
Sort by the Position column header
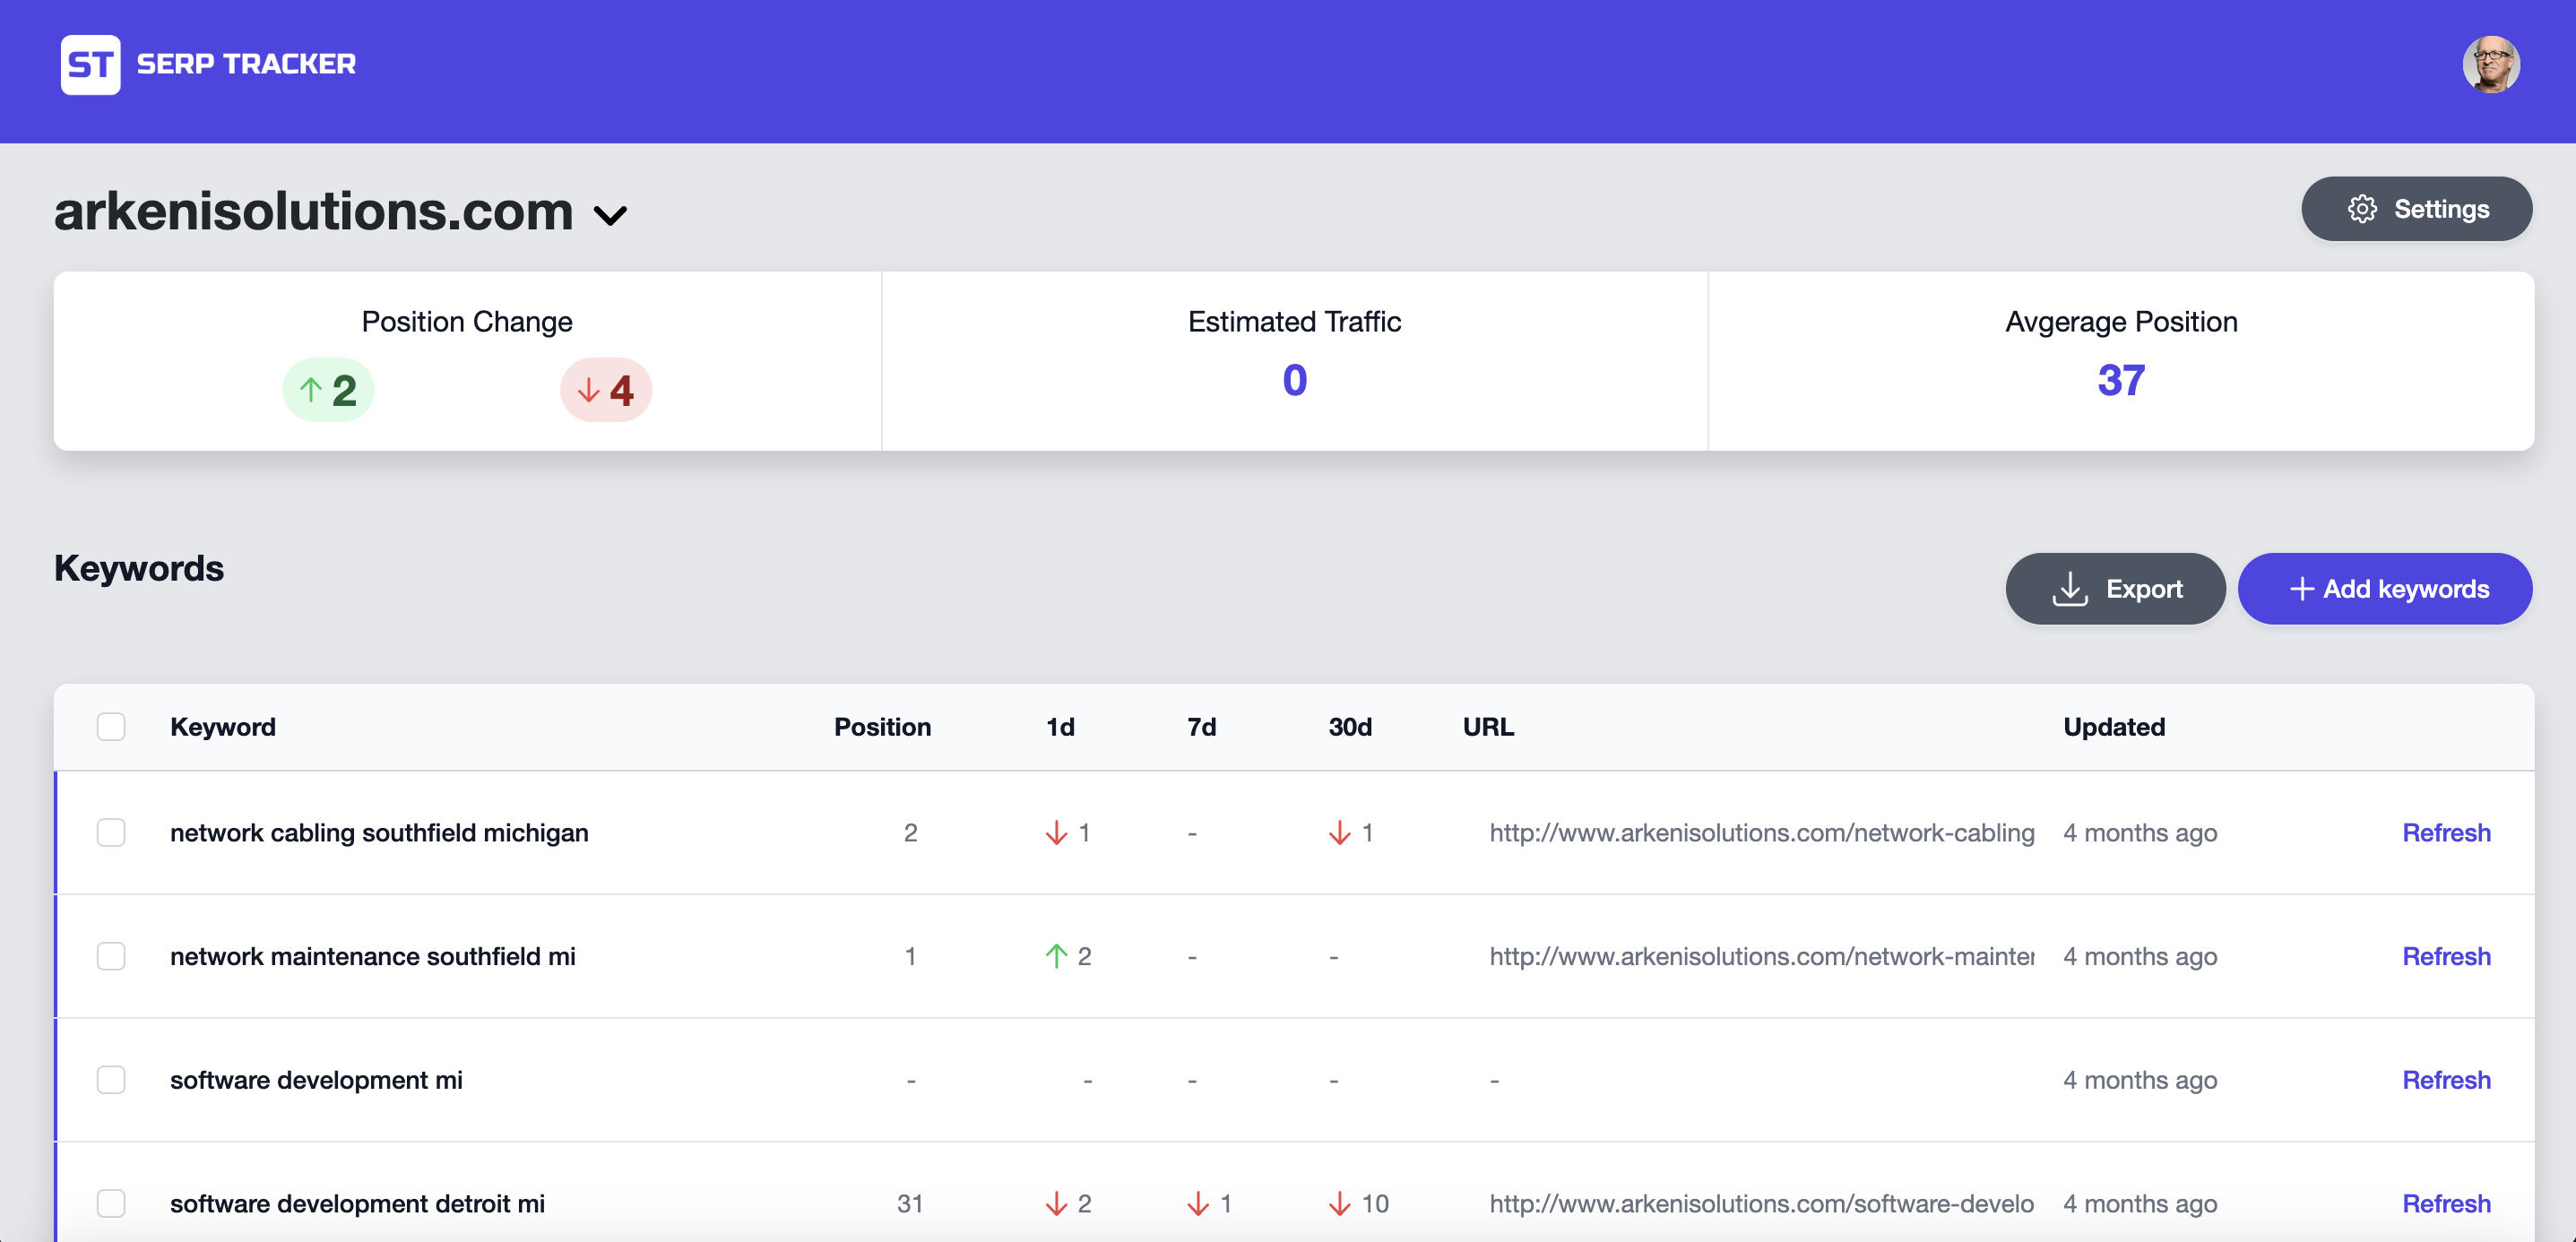pyautogui.click(x=882, y=727)
